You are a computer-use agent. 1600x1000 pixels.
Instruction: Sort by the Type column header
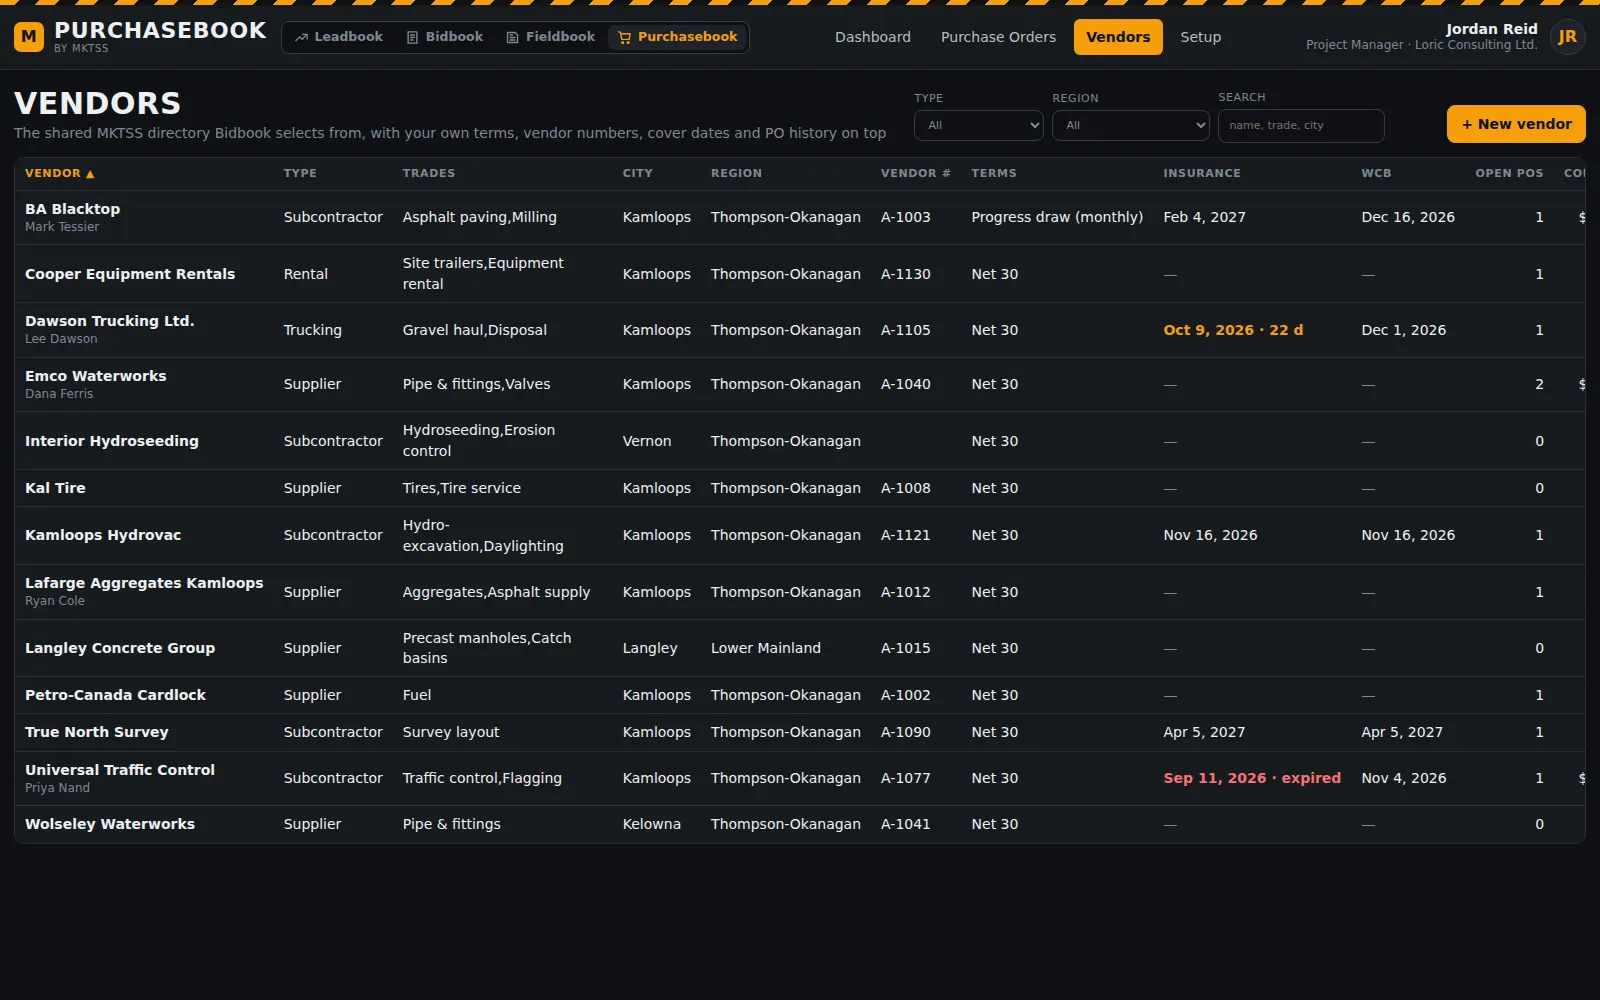coord(300,173)
